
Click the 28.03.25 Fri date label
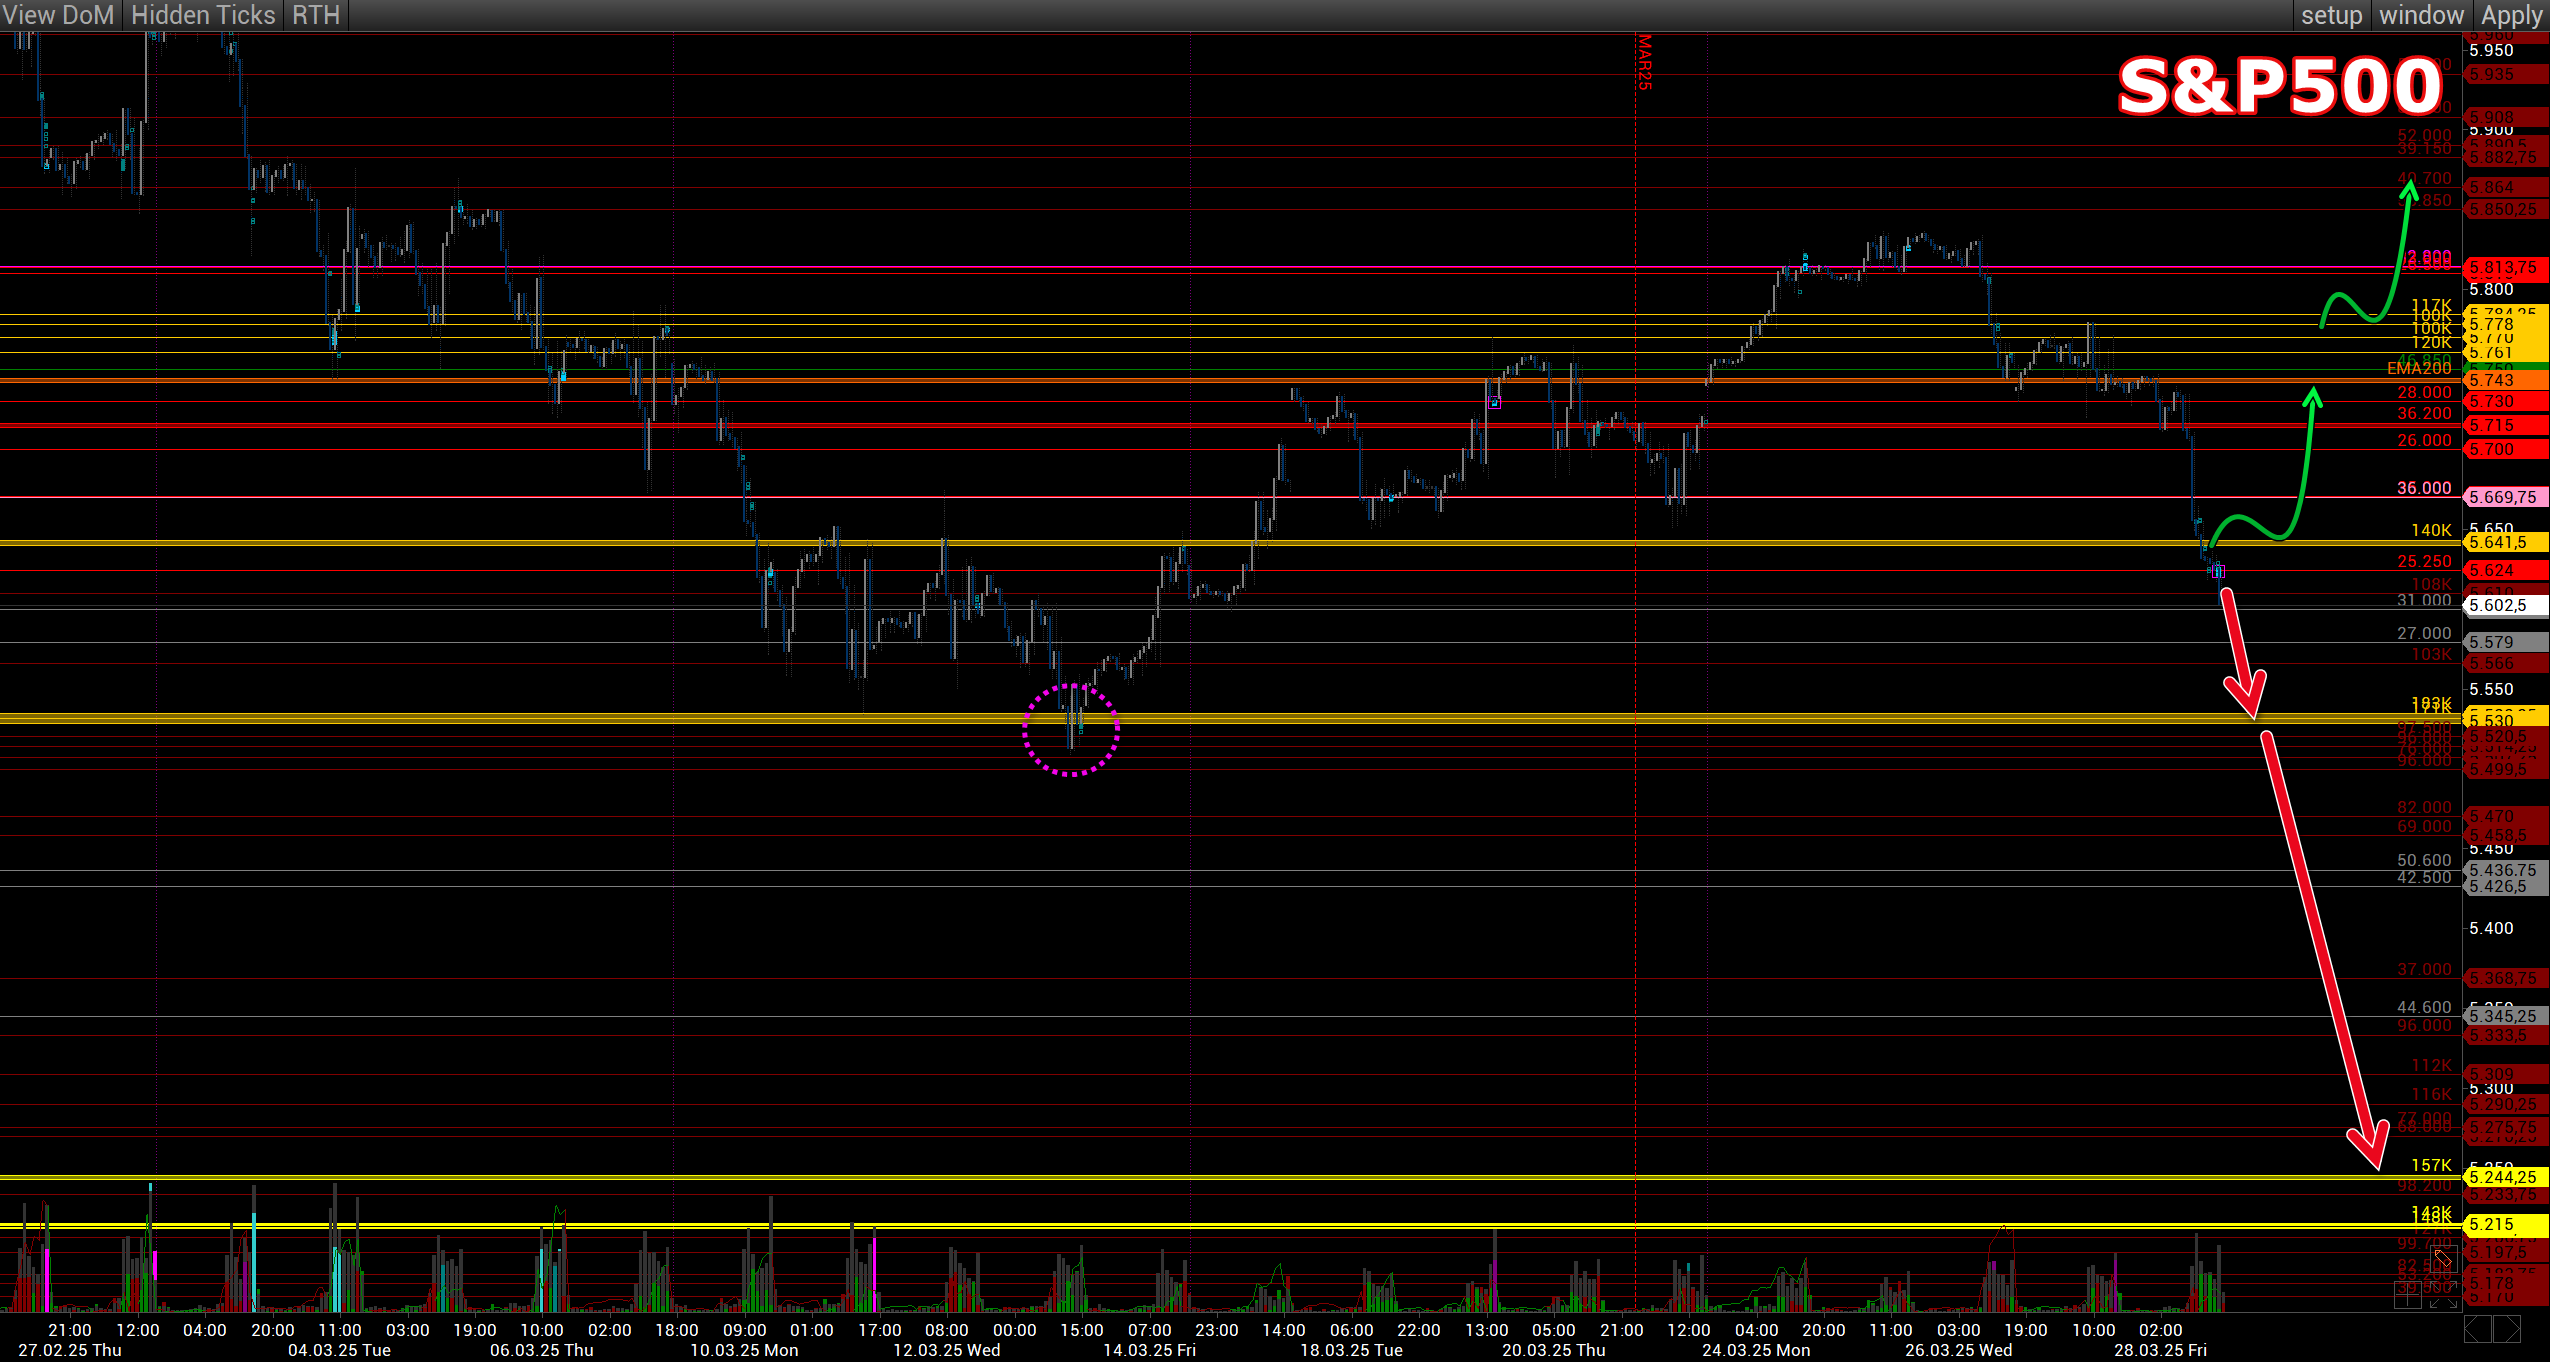tap(2160, 1350)
